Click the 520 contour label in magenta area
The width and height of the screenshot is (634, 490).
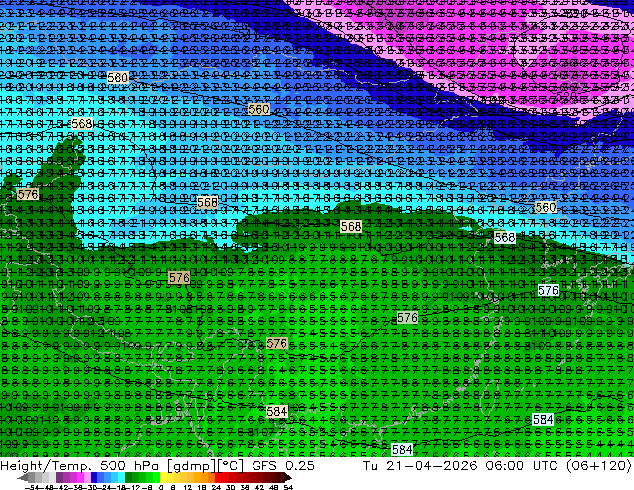point(566,96)
